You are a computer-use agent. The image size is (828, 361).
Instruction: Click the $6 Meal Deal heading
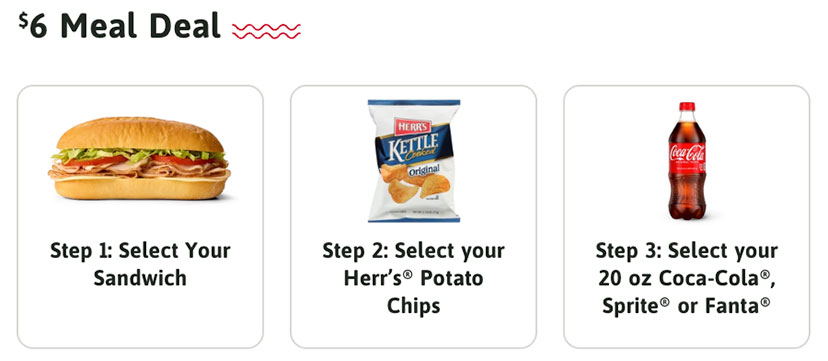120,26
